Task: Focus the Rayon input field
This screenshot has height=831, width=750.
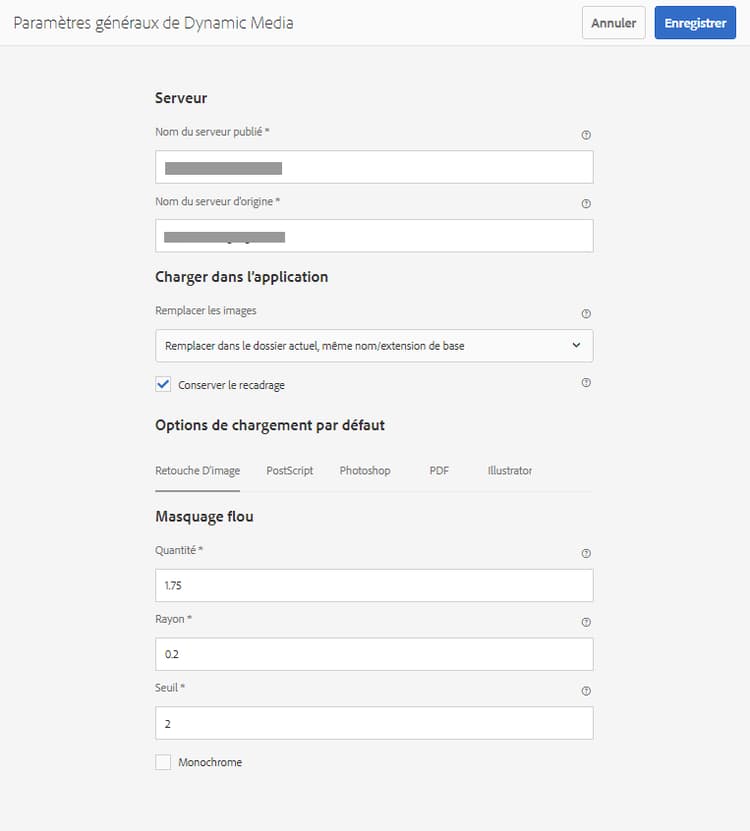Action: [374, 654]
